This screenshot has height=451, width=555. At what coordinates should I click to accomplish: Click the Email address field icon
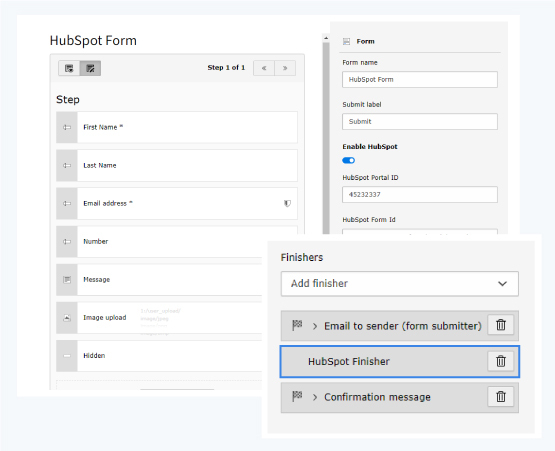pyautogui.click(x=67, y=204)
